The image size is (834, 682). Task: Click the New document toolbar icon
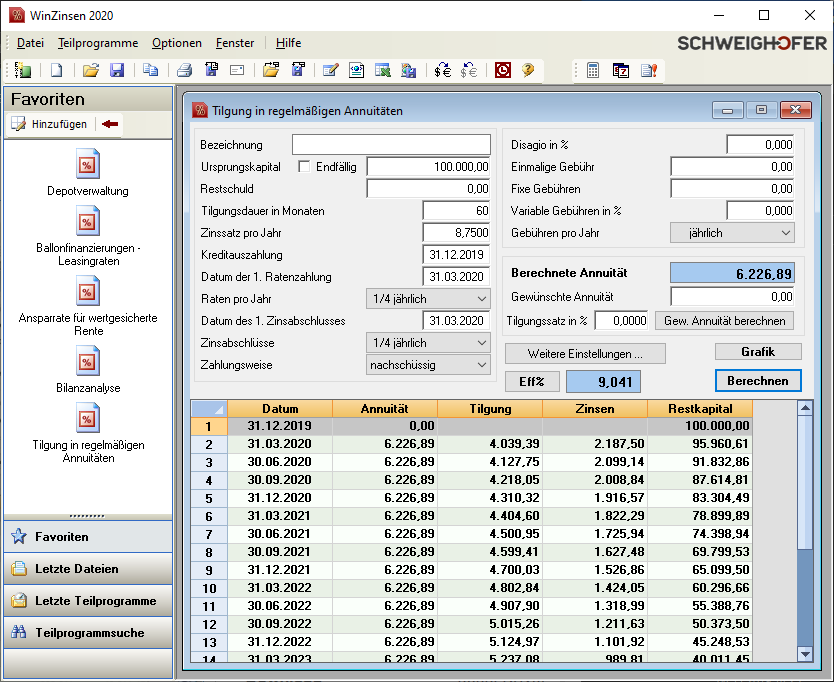(x=57, y=70)
